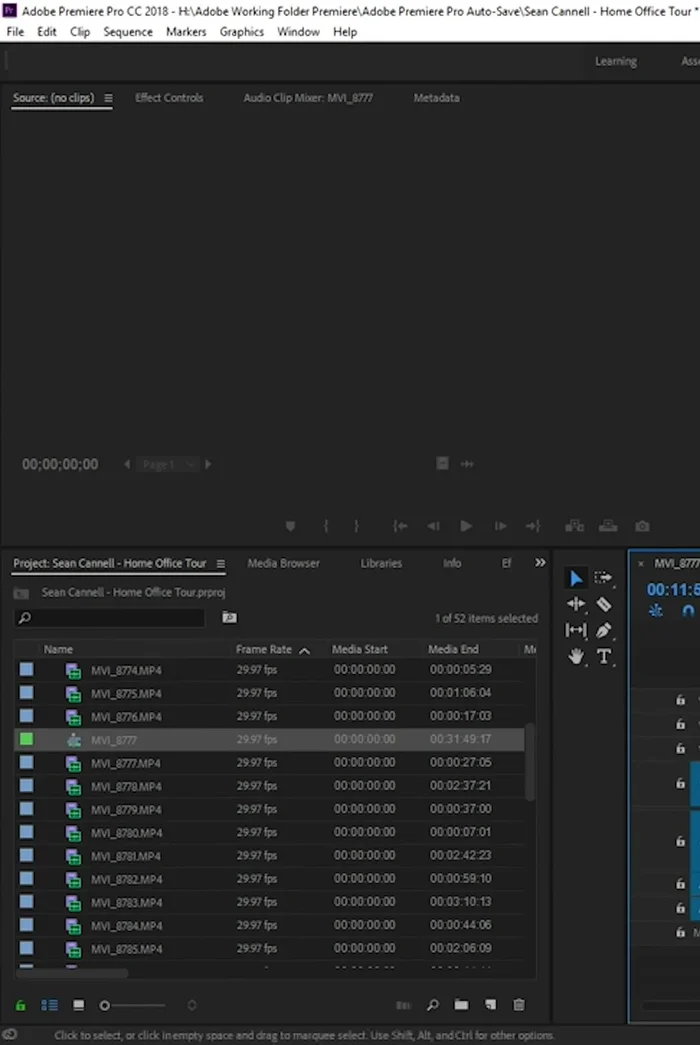Switch to the Media Browser tab
700x1045 pixels.
pos(283,563)
